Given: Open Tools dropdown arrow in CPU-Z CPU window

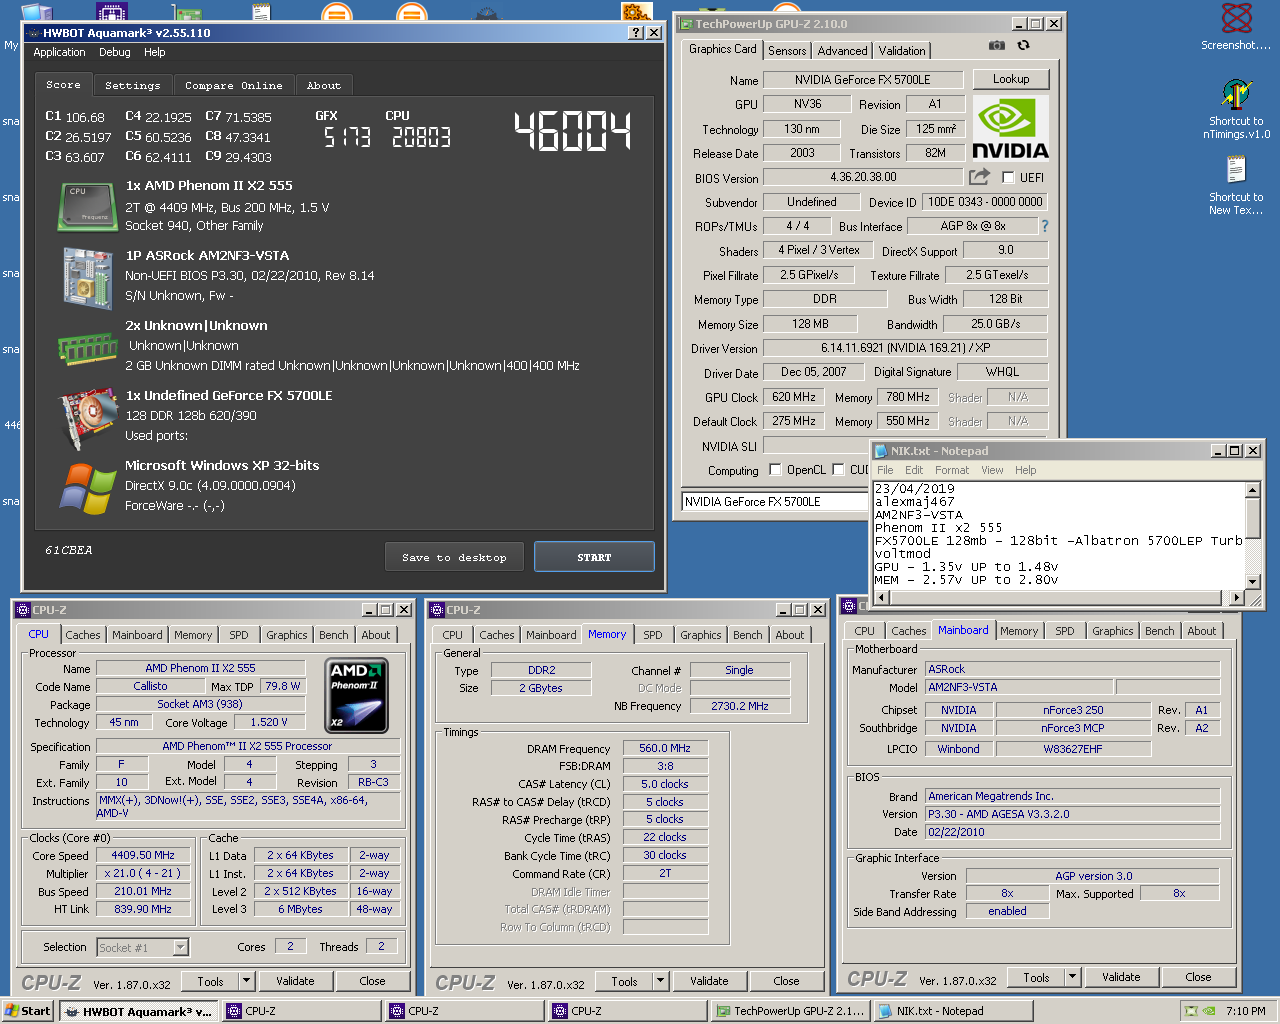Looking at the screenshot, I should click(x=246, y=981).
